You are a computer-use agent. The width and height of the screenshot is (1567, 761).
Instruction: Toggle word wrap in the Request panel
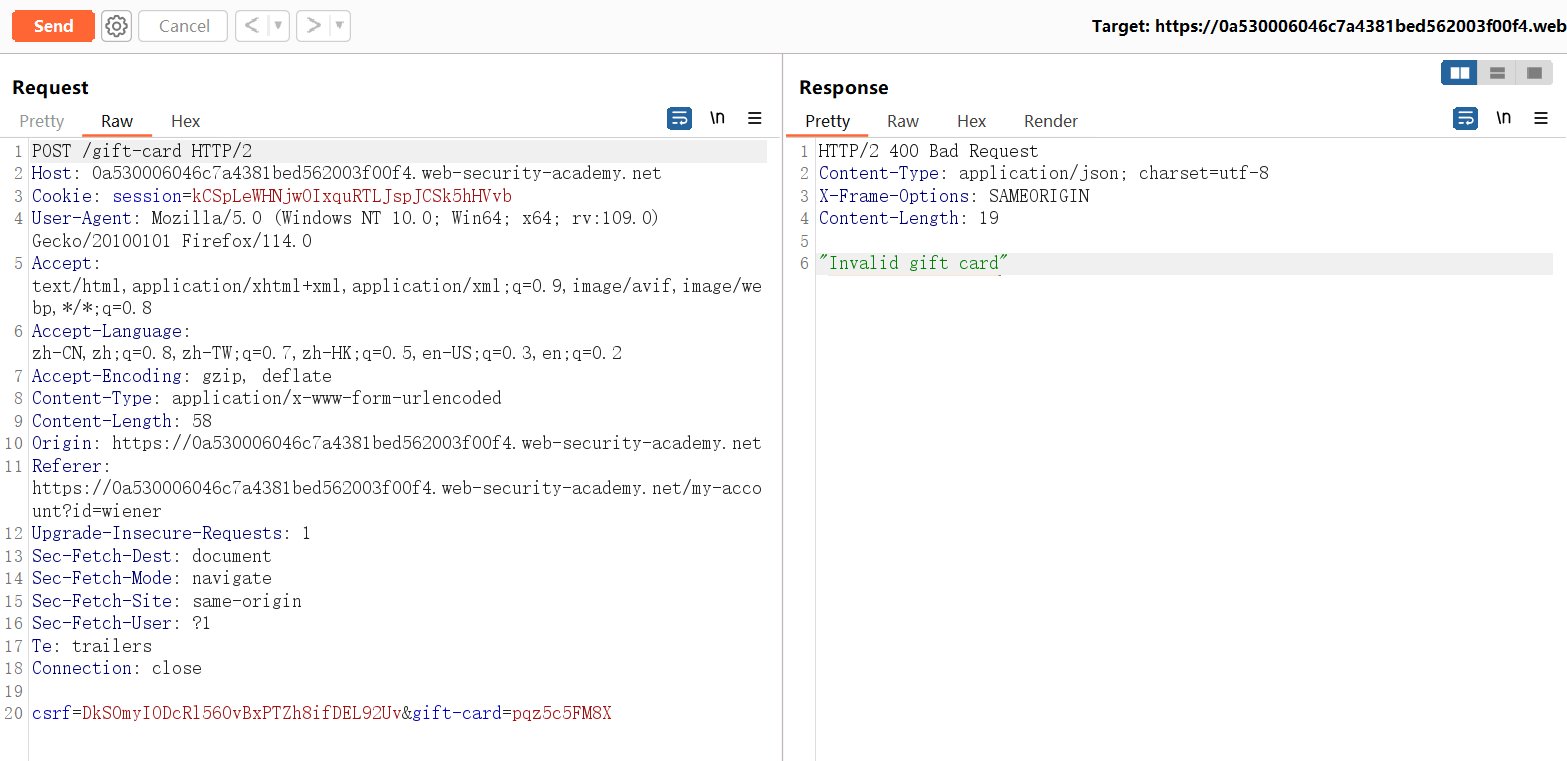[x=679, y=119]
